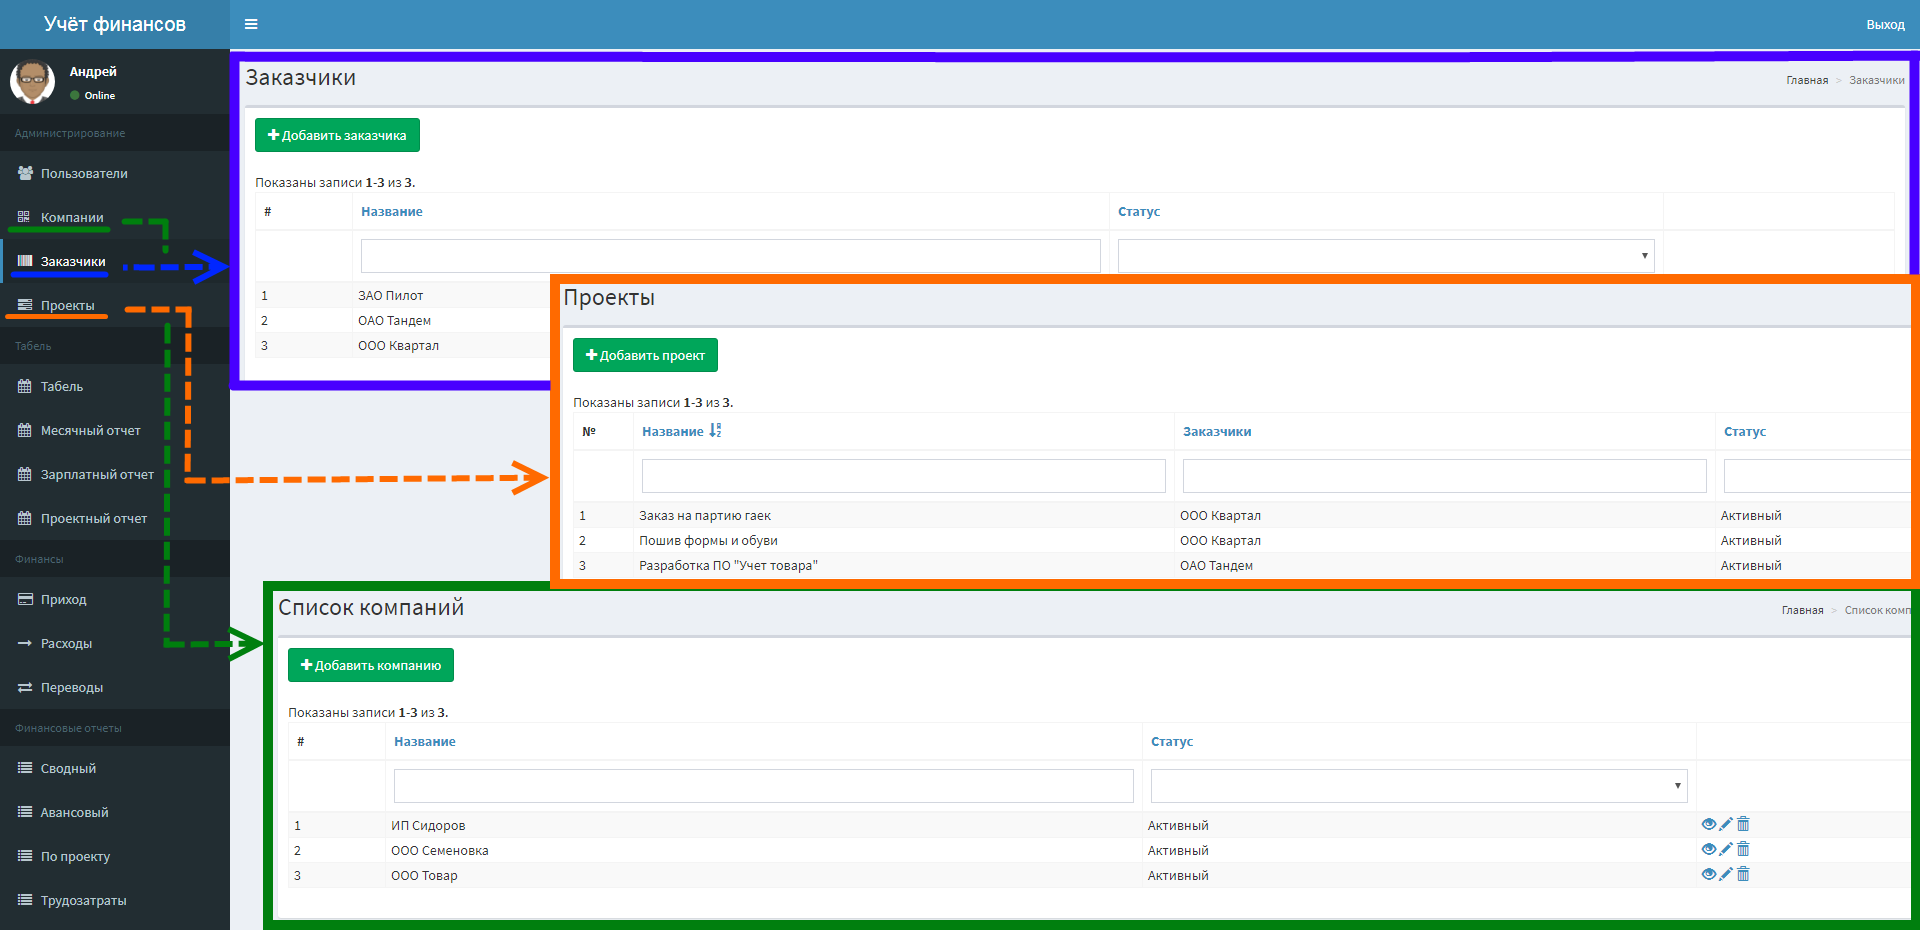Delete ИП Сидоров with the trash icon
The image size is (1920, 930).
coord(1743,825)
